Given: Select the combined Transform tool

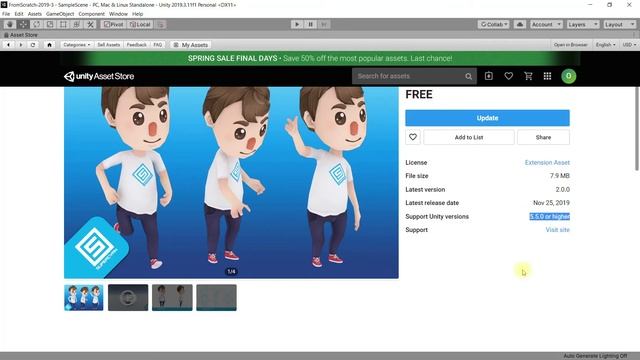Looking at the screenshot, I should (x=77, y=24).
